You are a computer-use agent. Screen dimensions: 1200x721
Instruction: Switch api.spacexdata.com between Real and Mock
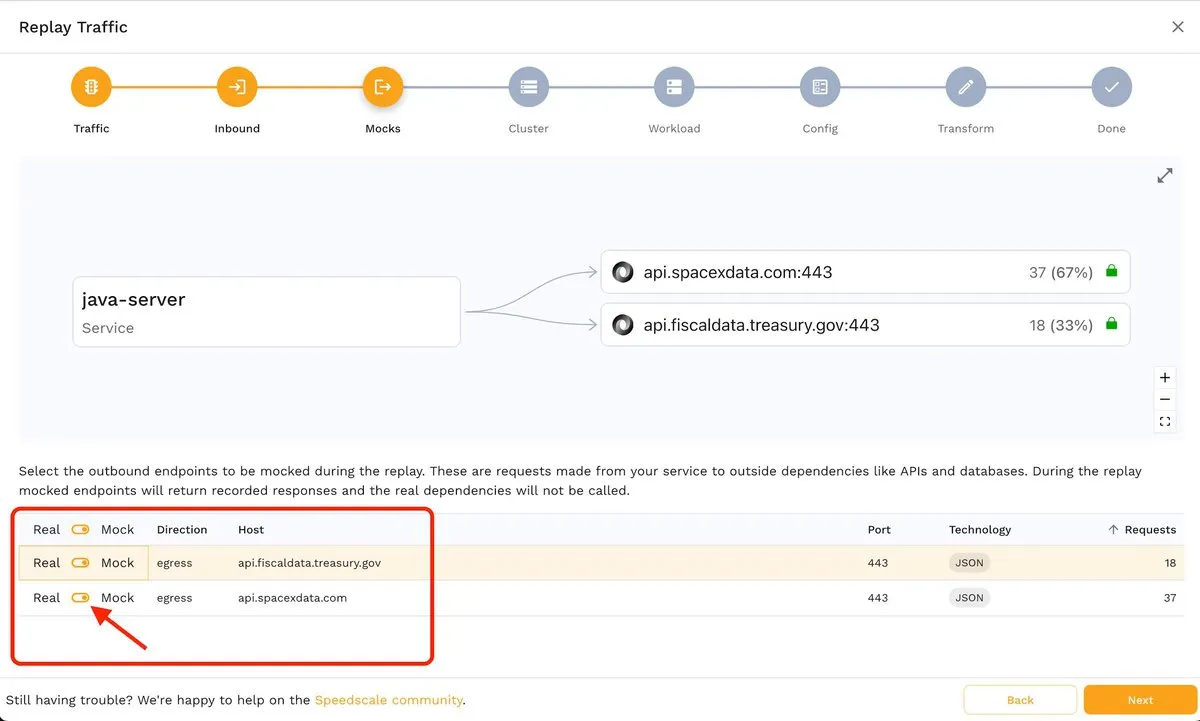click(x=81, y=598)
